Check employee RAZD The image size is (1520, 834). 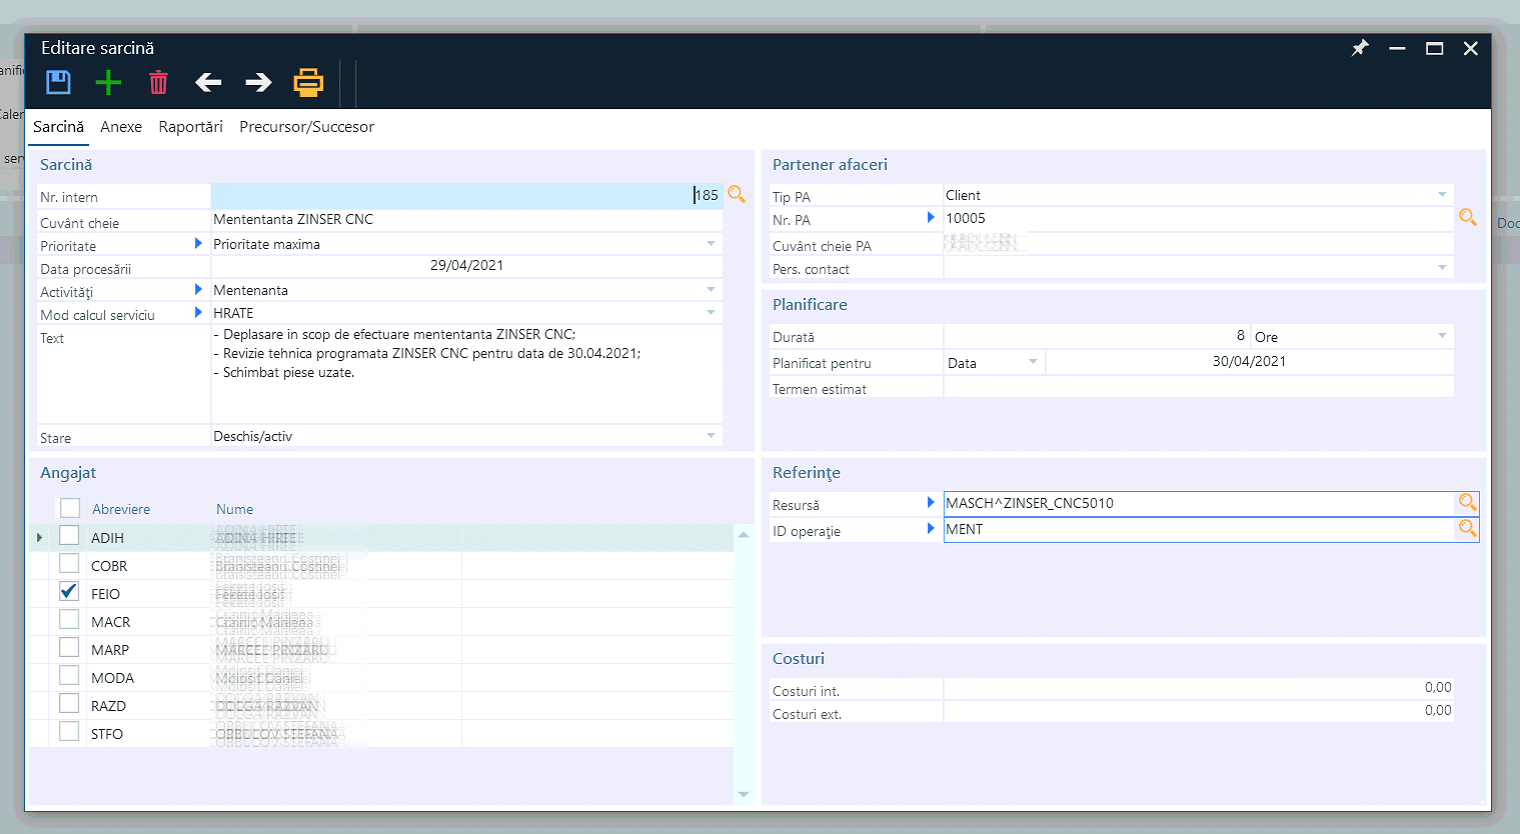(x=69, y=704)
